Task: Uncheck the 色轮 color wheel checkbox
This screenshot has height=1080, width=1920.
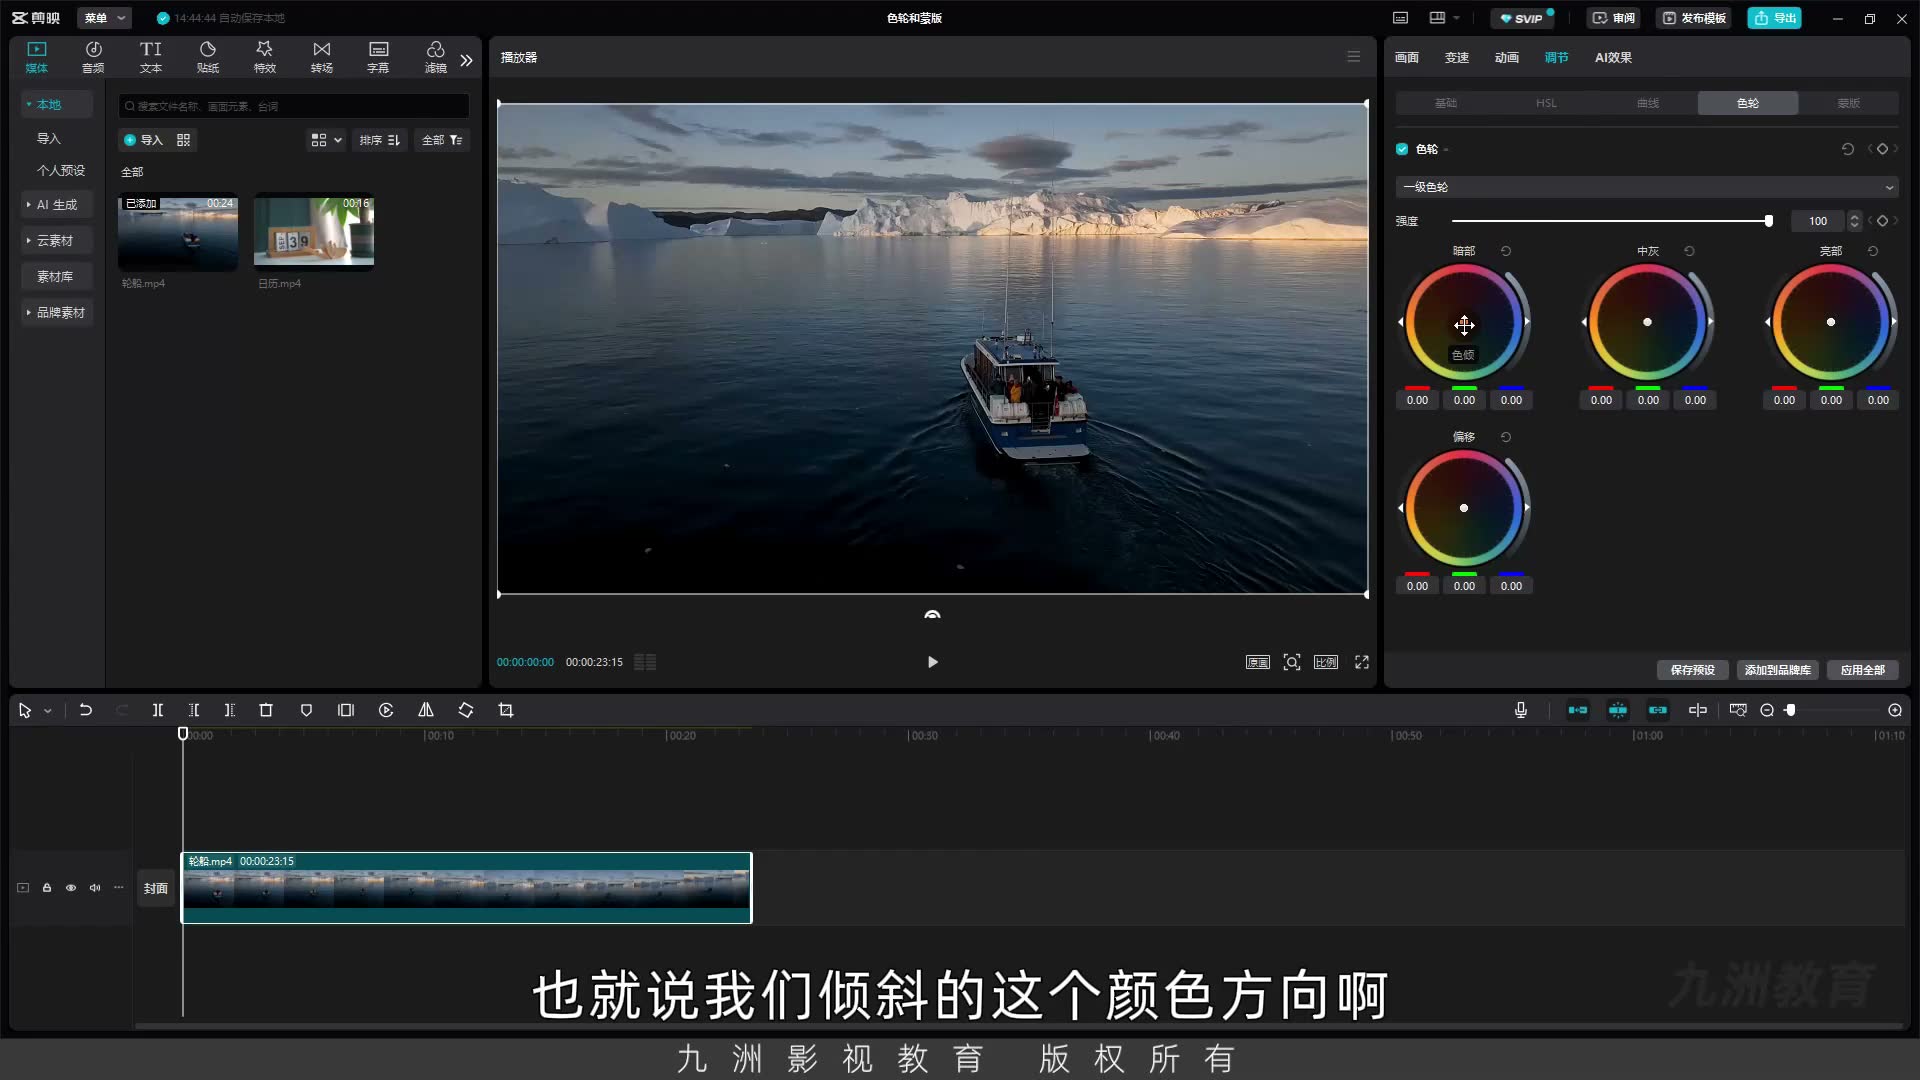Action: 1402,149
